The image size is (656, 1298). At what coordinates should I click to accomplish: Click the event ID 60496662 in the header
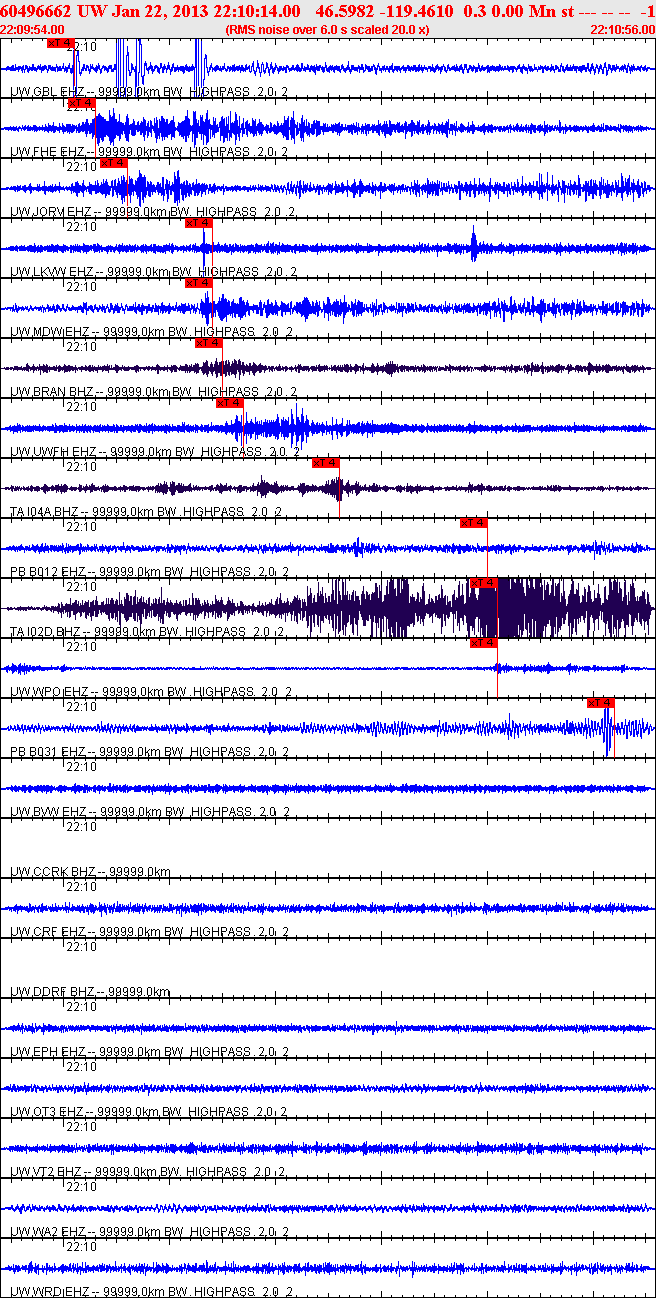pos(35,11)
